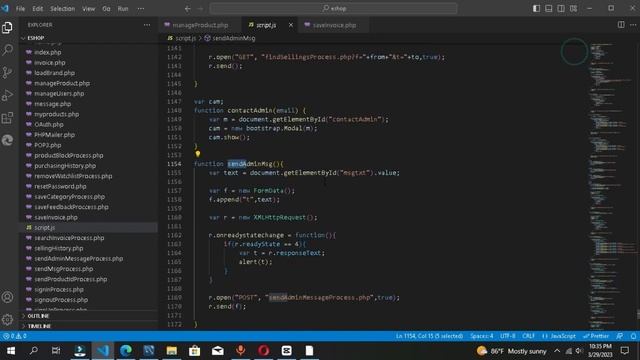640x360 pixels.
Task: Open Explorer views and more actions menu
Action: click(147, 25)
